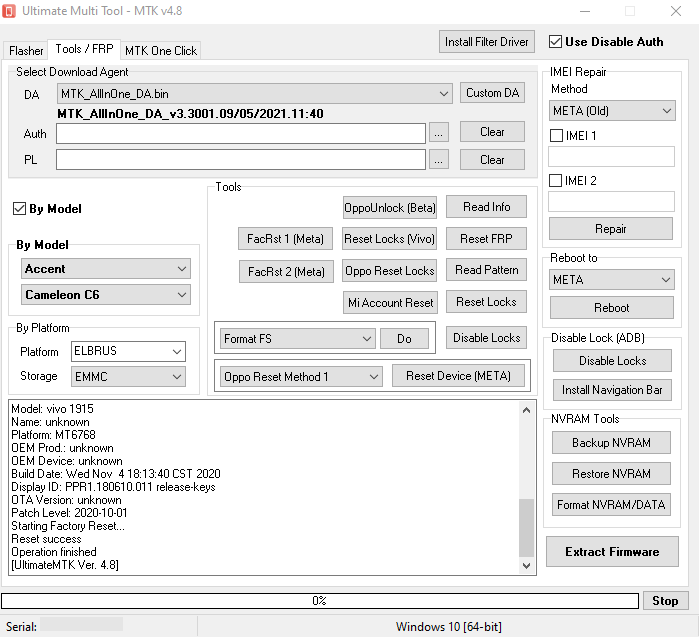
Task: Open the Reboot to META dropdown
Action: (612, 279)
